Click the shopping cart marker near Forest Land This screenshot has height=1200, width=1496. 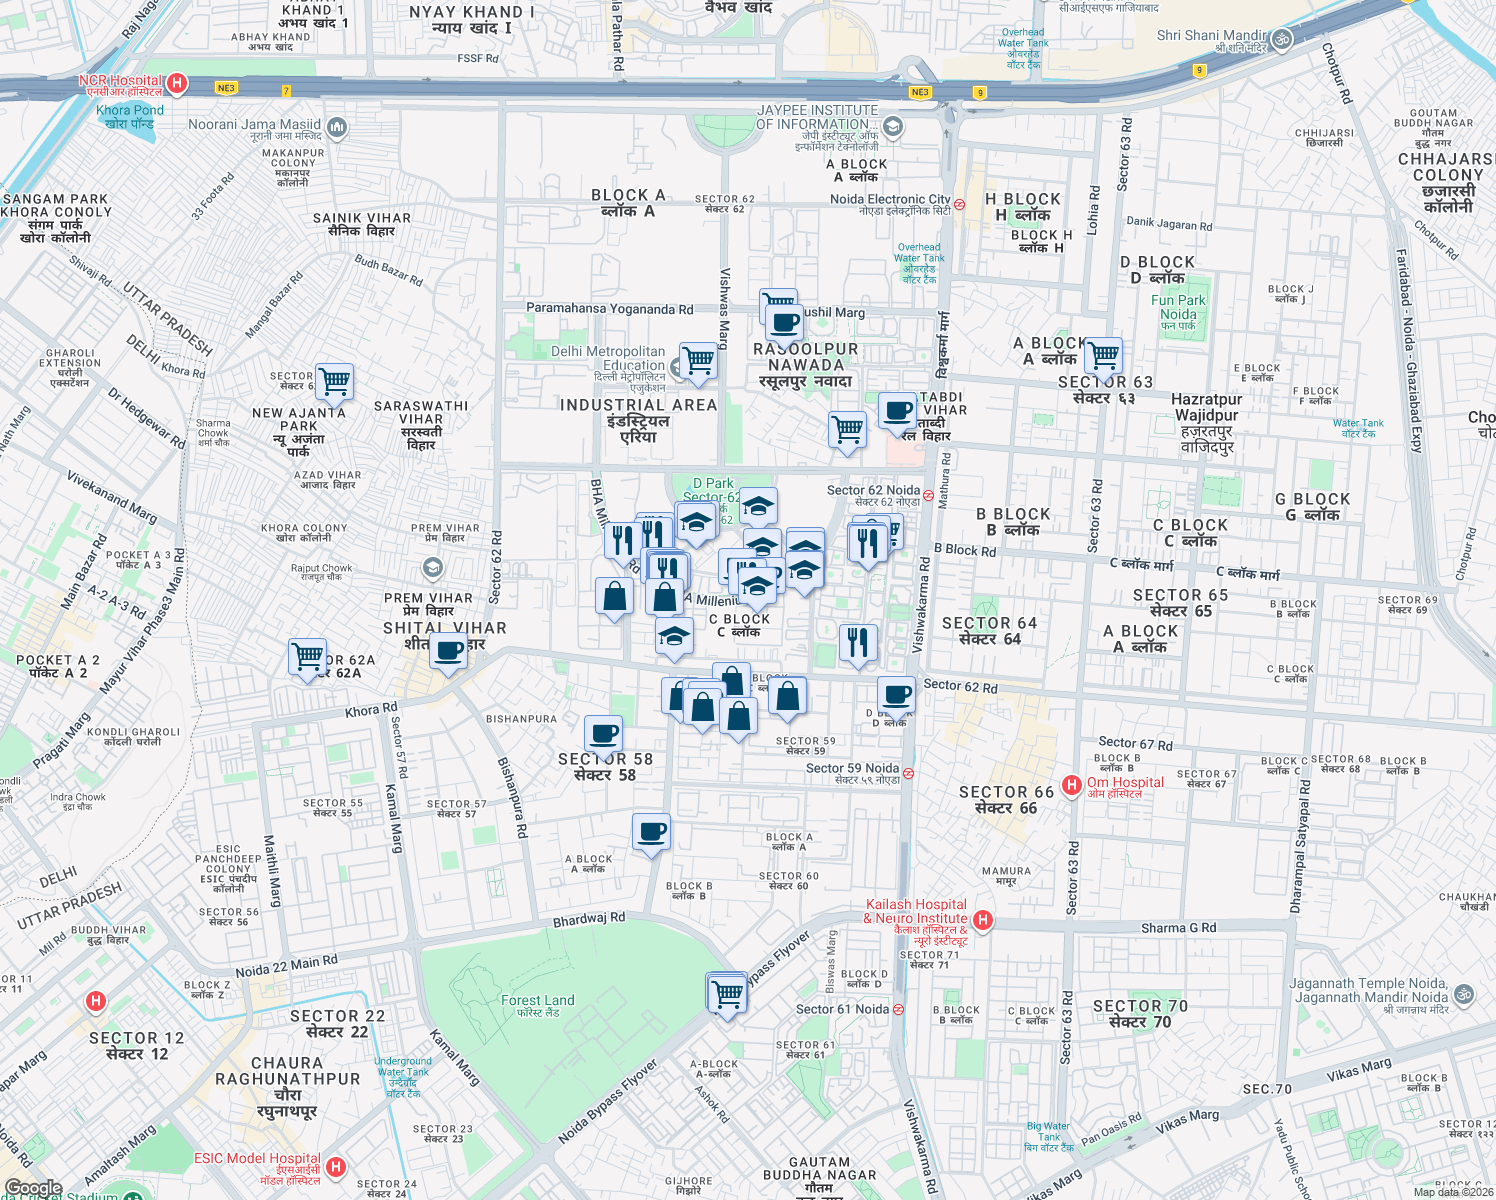(727, 992)
